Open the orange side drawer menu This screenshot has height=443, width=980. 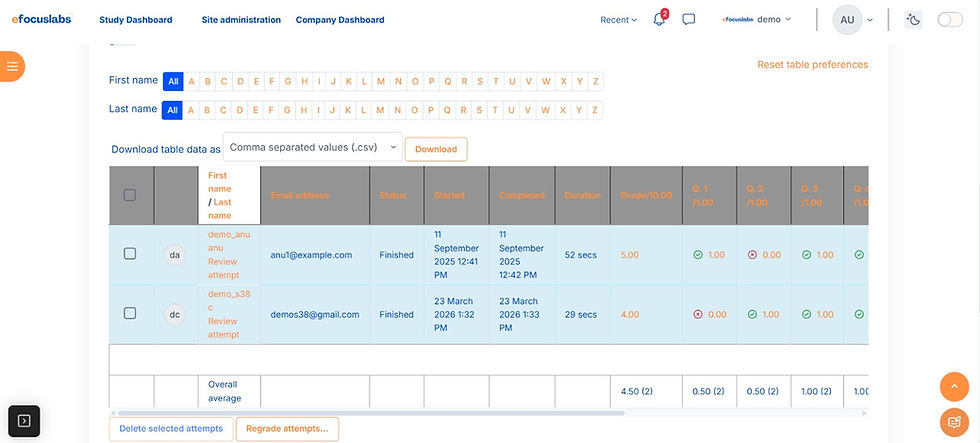12,66
